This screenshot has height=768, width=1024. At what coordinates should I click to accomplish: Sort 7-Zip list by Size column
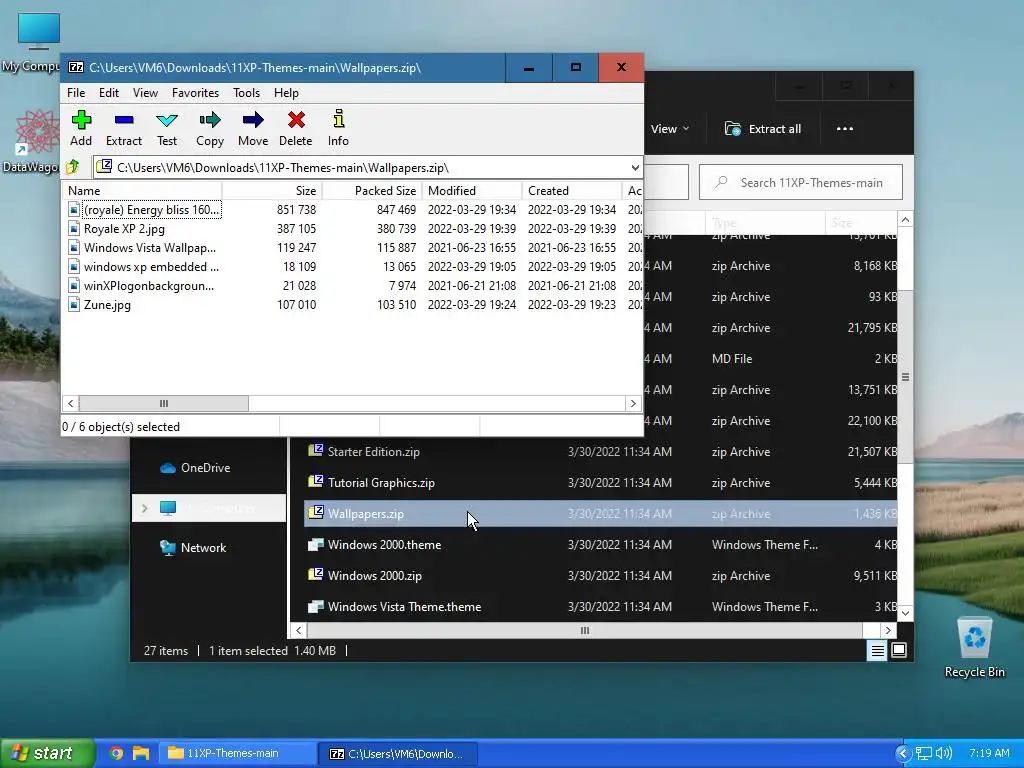pos(272,191)
